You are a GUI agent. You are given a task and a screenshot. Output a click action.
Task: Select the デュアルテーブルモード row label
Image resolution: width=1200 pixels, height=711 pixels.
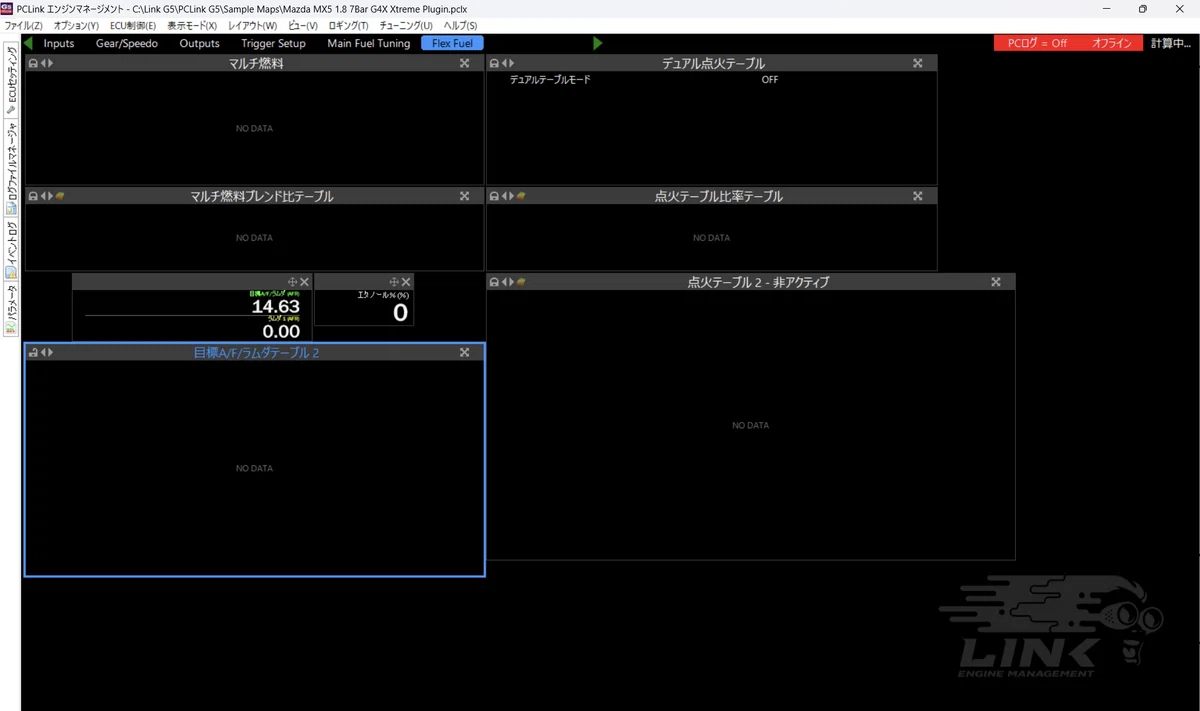(550, 80)
